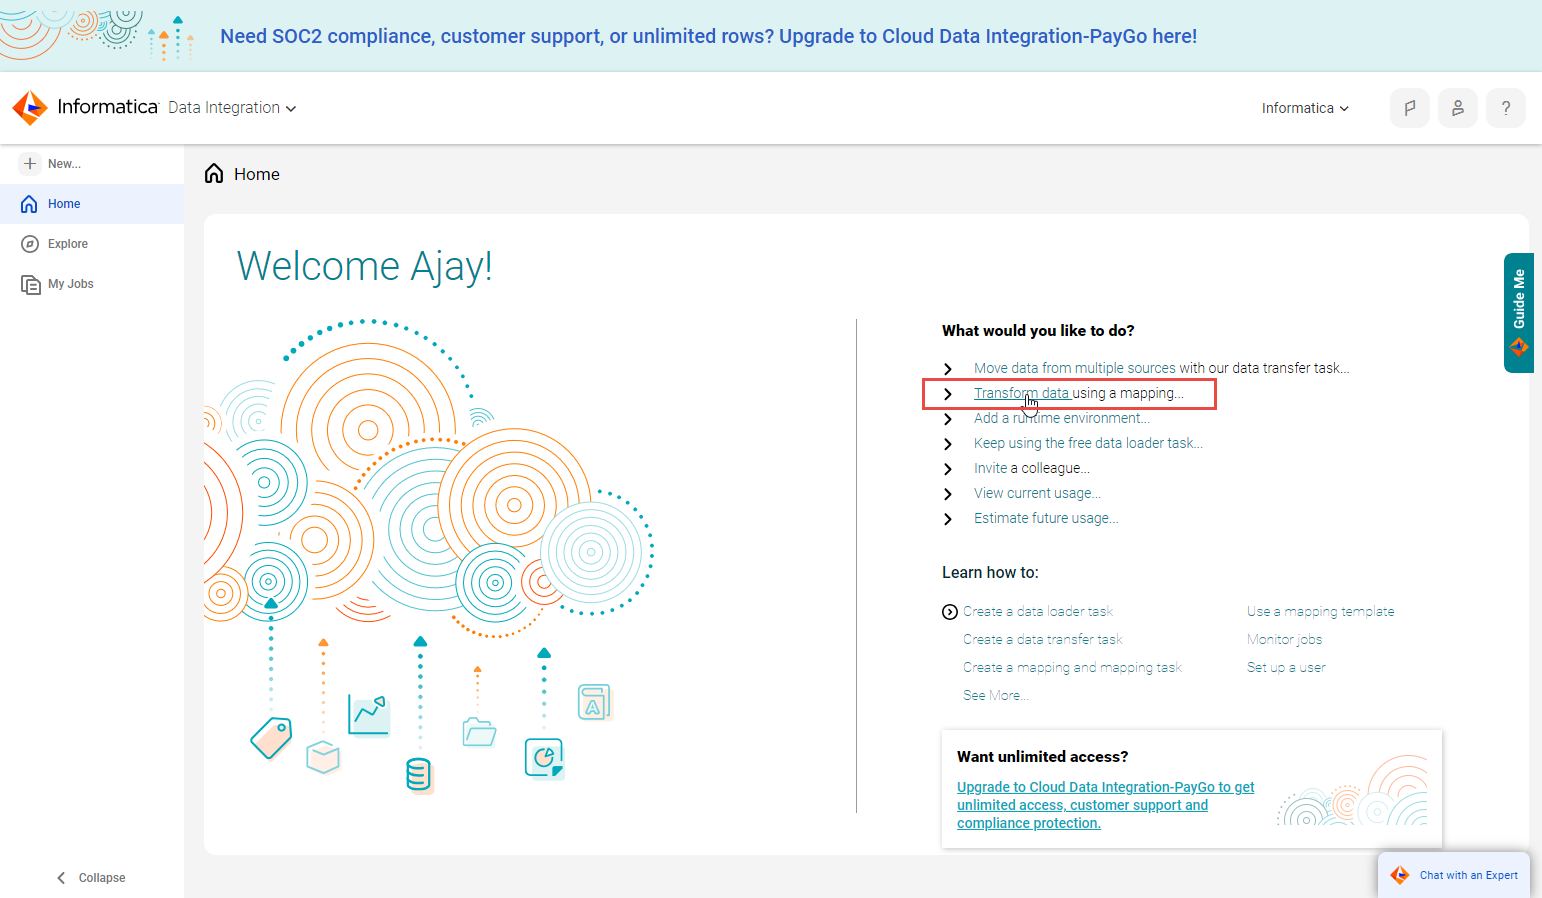Open the Informatica organization dropdown
Screen dimensions: 1542x898
pos(1305,108)
